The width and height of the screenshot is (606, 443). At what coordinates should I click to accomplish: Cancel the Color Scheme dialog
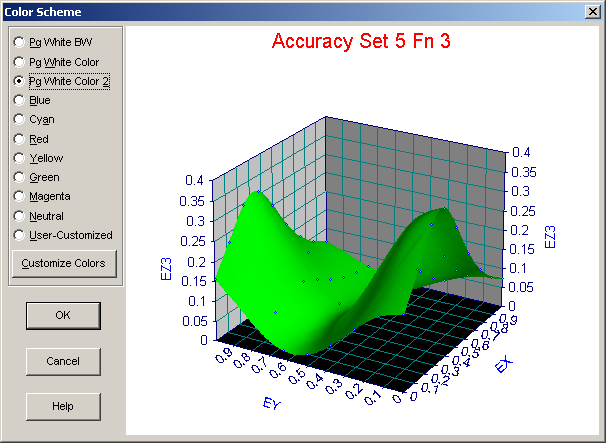click(63, 361)
